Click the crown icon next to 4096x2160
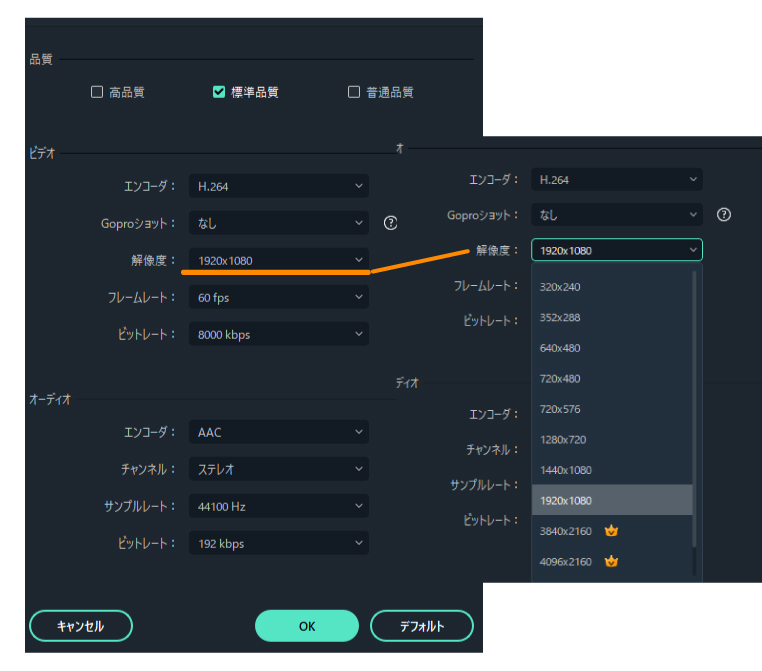Viewport: 762px width, 671px height. [611, 562]
